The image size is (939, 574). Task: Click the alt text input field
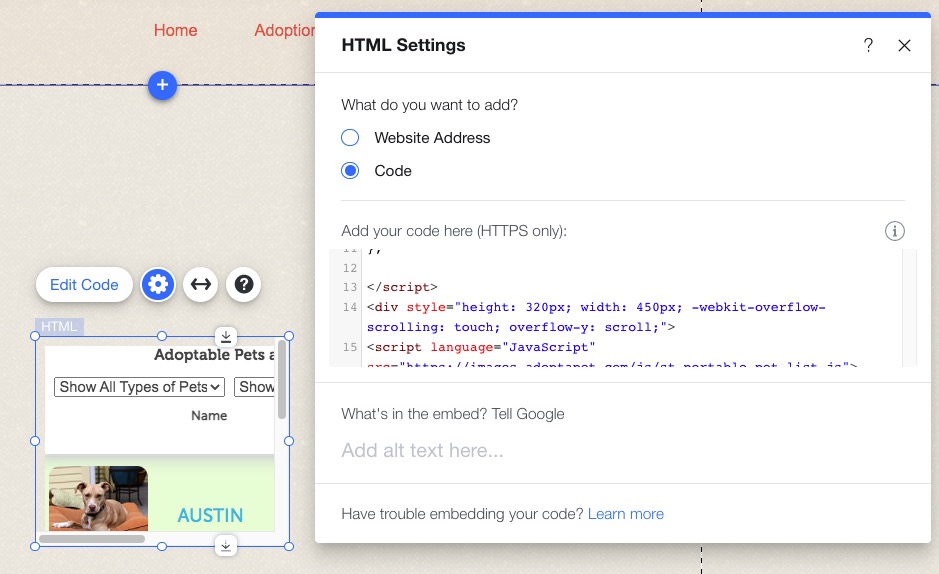click(x=620, y=450)
